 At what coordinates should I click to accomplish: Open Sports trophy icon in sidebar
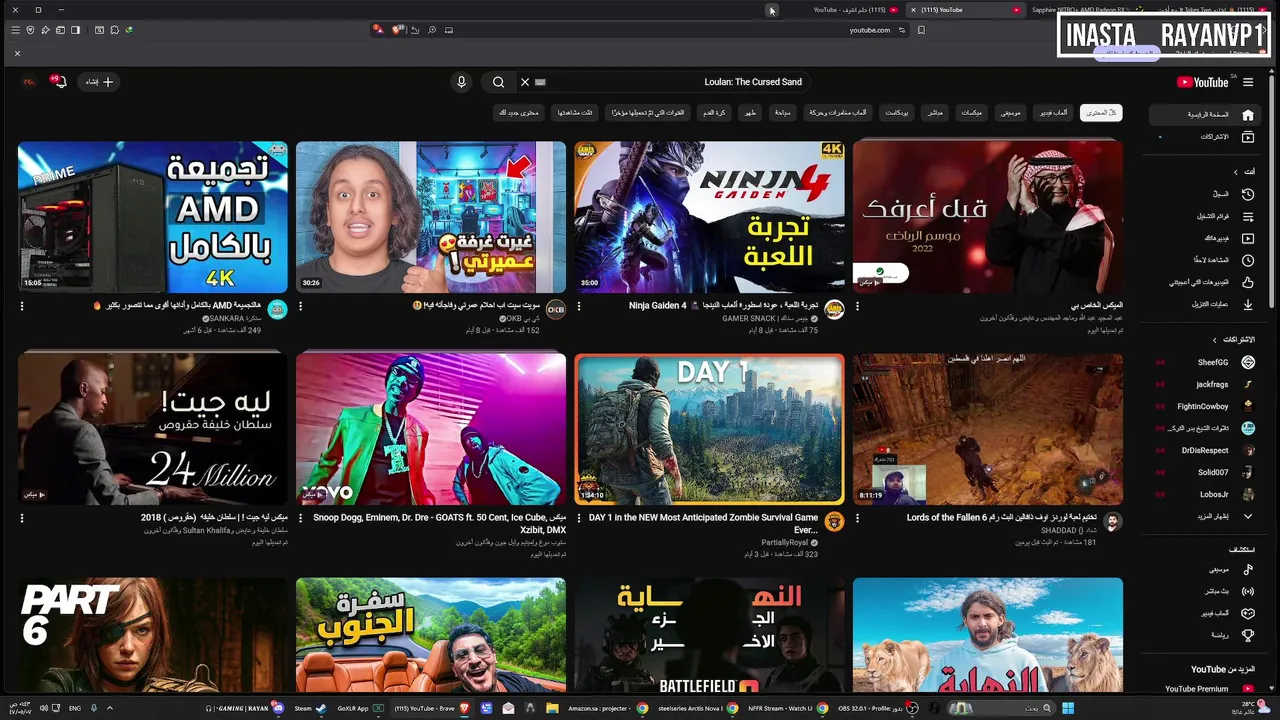pos(1248,635)
